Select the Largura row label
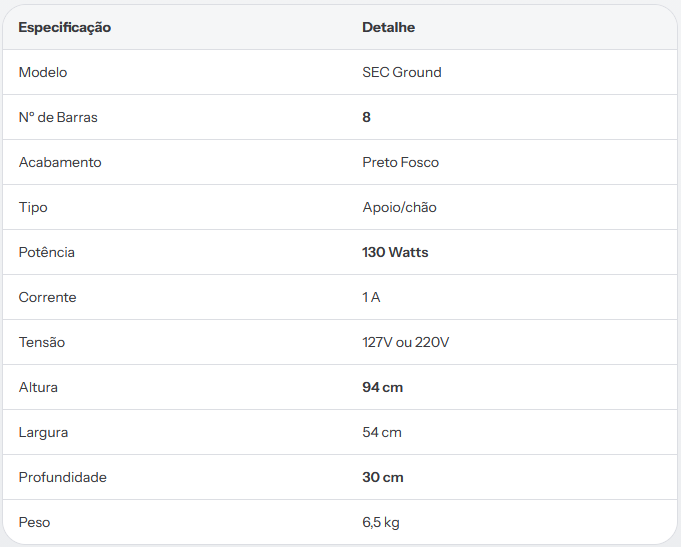The image size is (681, 547). click(x=43, y=432)
